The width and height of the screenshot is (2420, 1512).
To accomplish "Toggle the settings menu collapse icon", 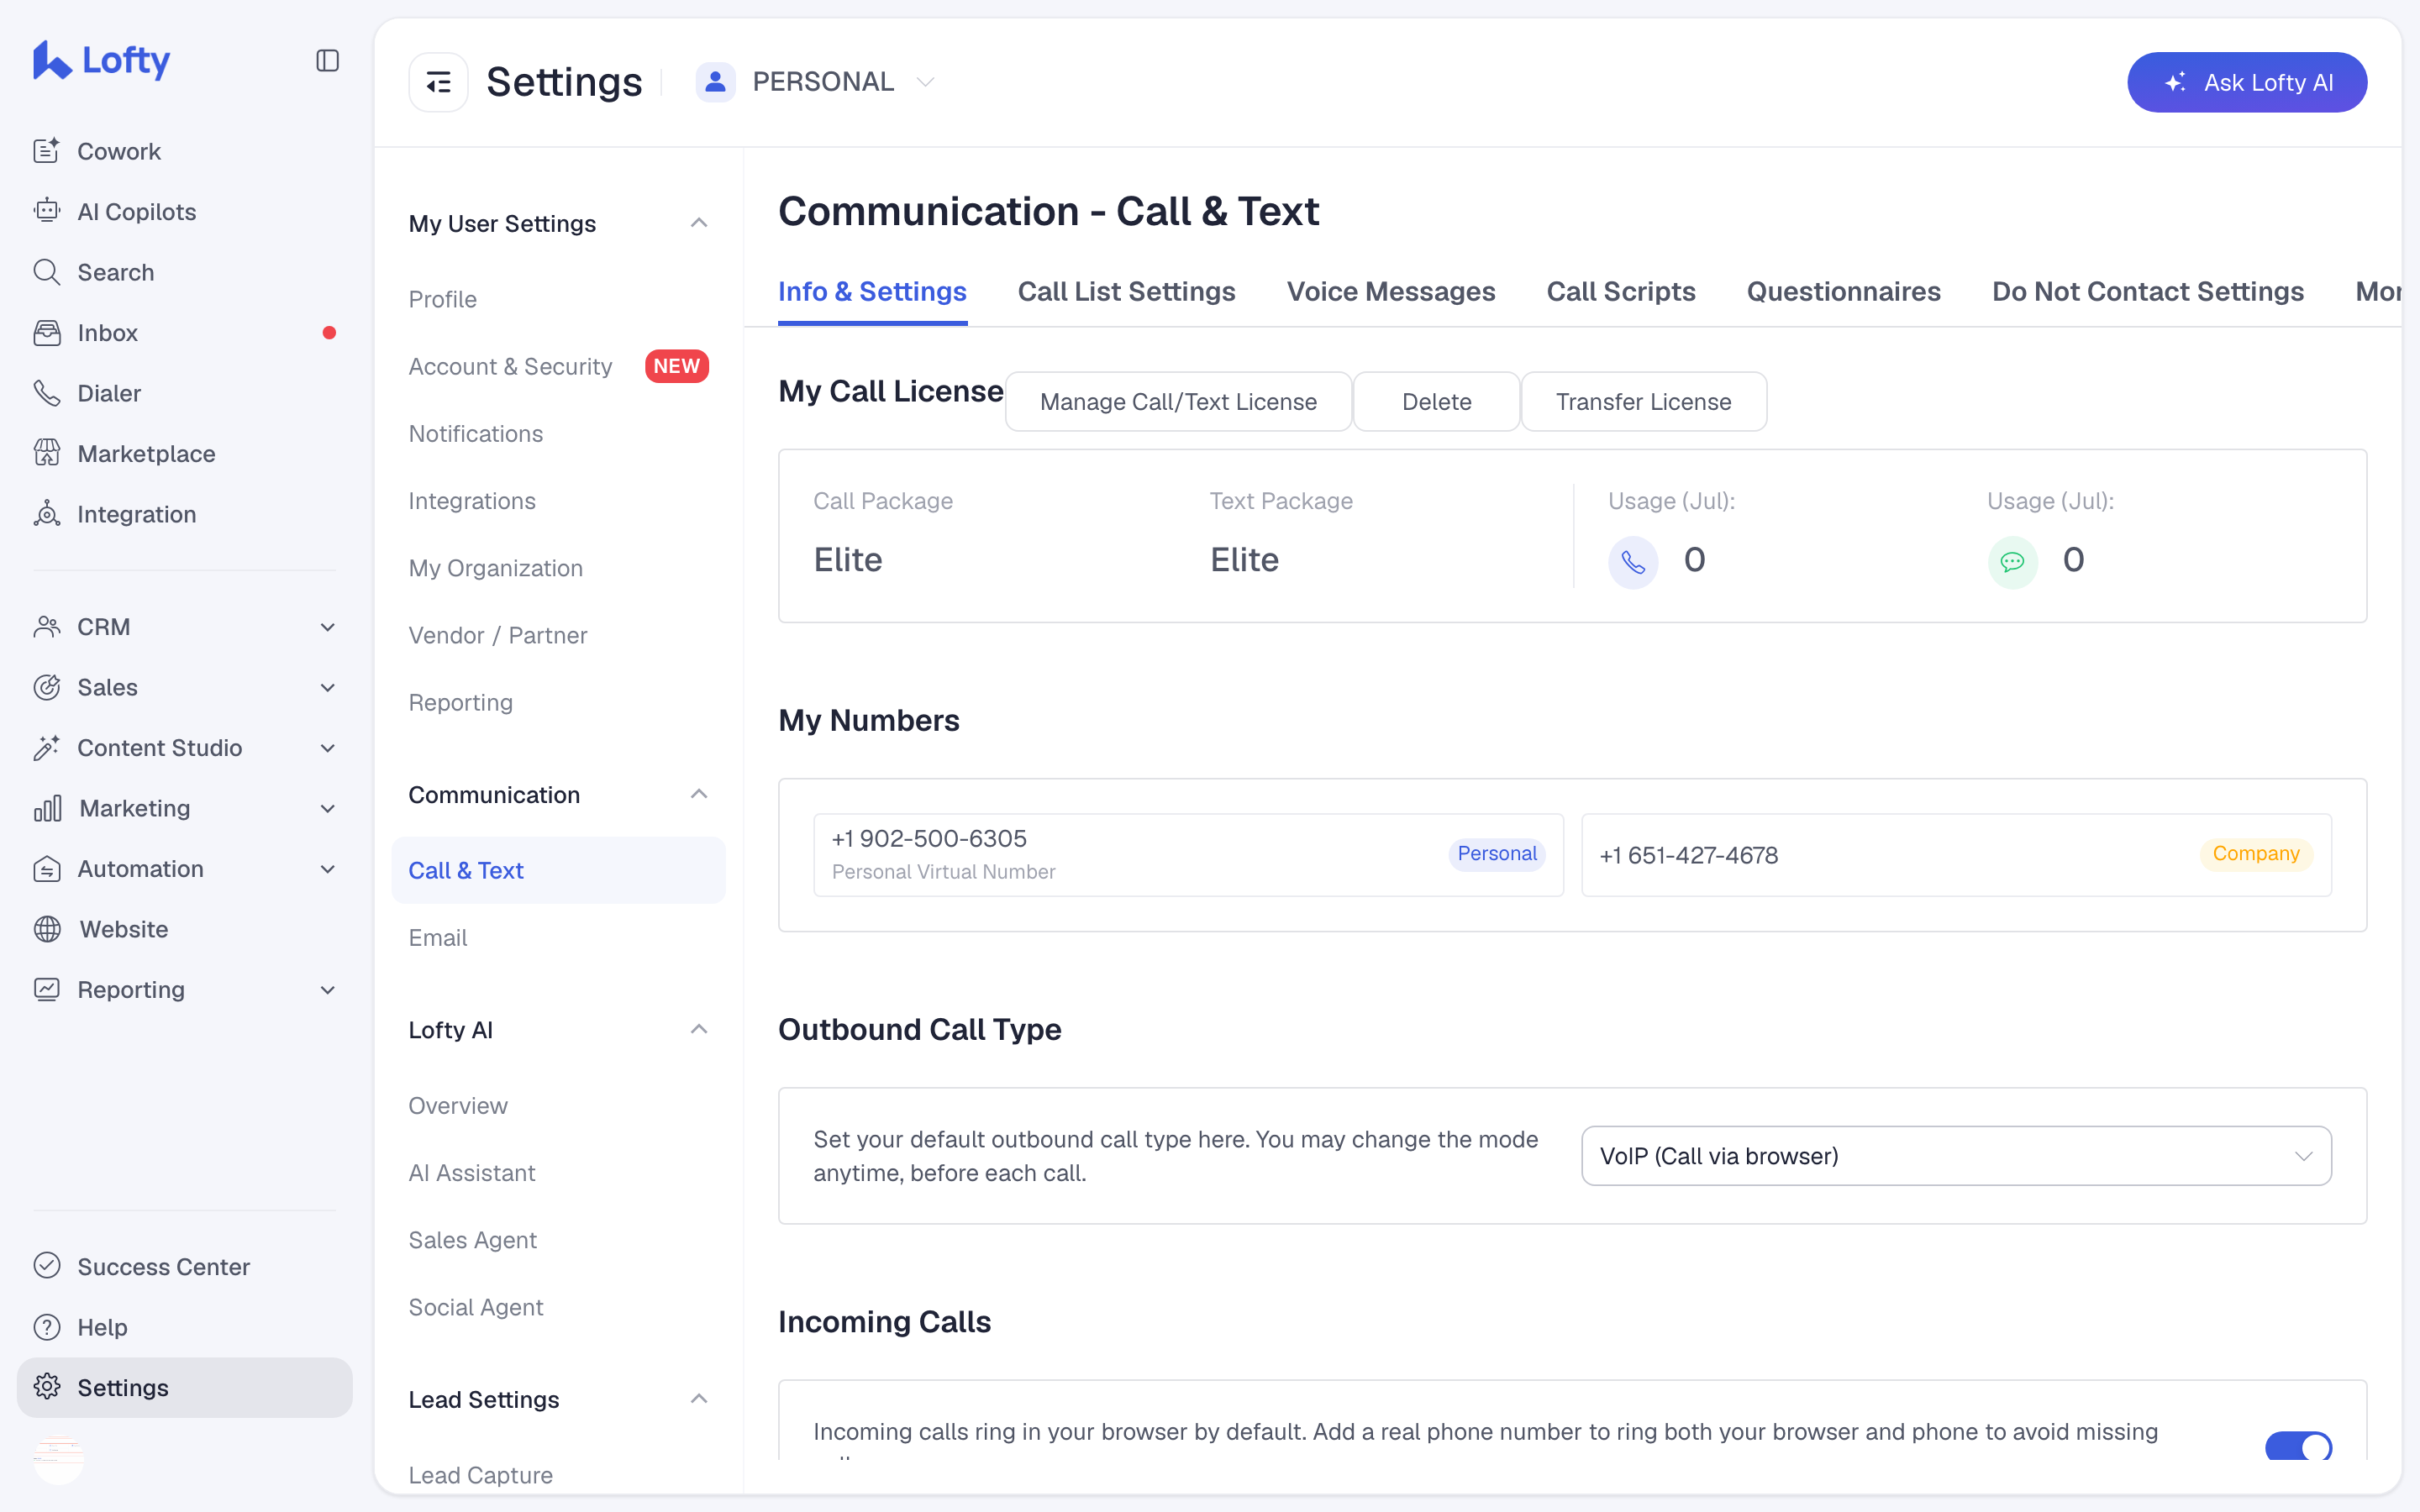I will [x=438, y=82].
